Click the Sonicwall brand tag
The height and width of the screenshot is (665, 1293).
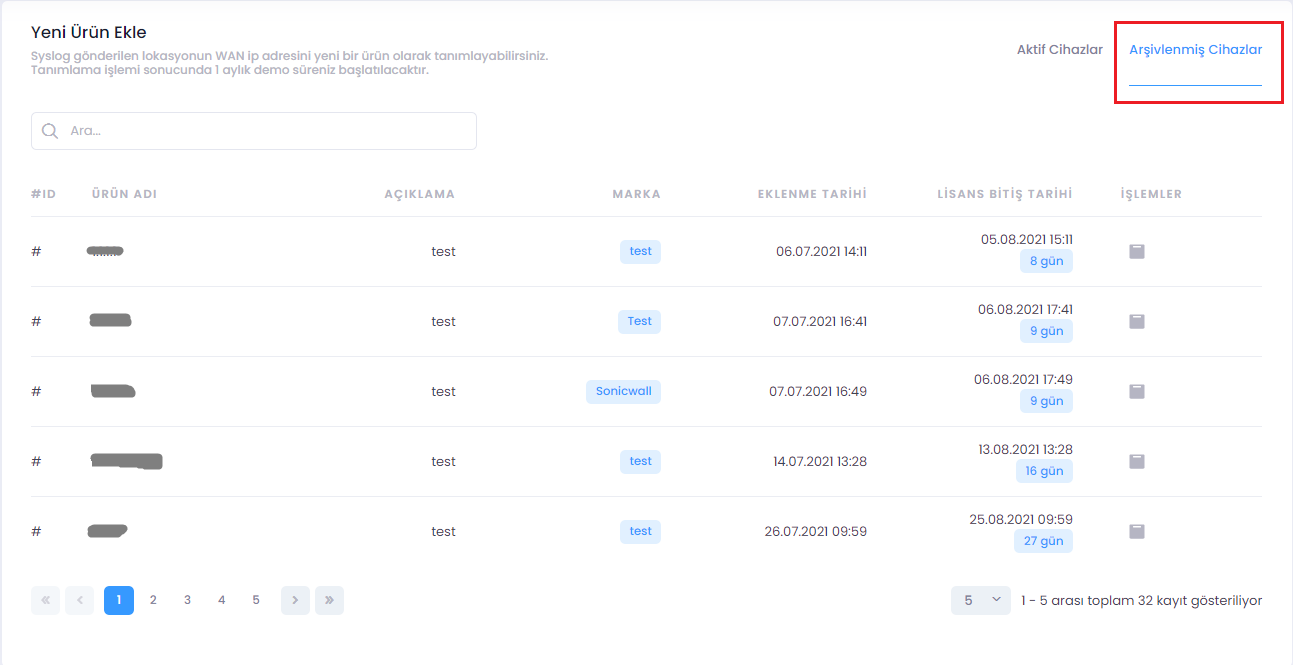623,392
